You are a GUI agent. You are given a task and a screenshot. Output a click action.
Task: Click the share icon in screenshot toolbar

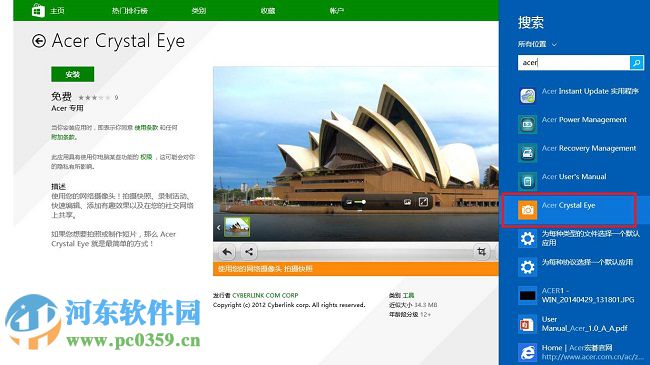pos(249,252)
